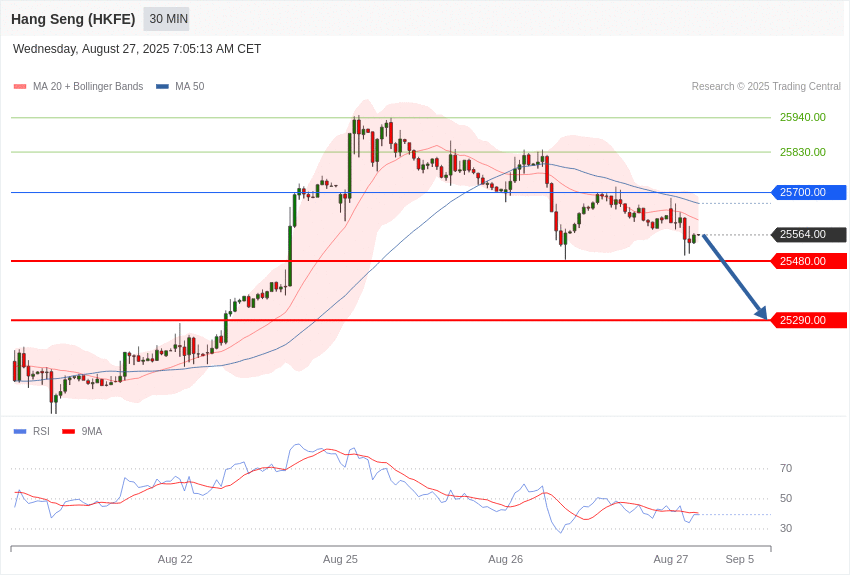Click the Aug 26 axis label
The image size is (850, 576).
point(506,559)
